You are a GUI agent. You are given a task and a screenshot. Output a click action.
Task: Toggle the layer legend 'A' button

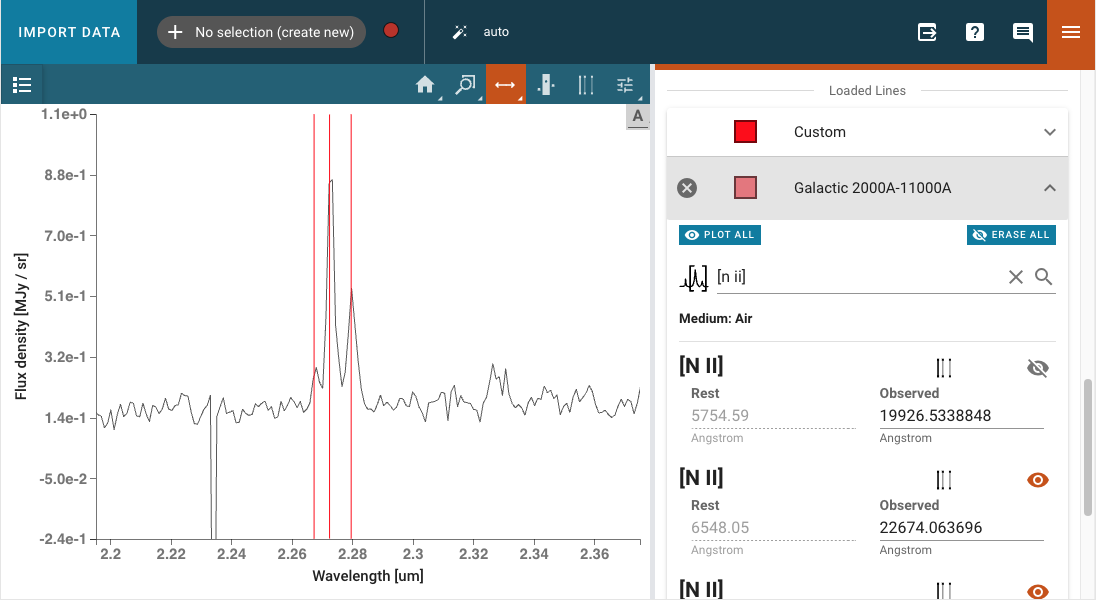coord(637,116)
